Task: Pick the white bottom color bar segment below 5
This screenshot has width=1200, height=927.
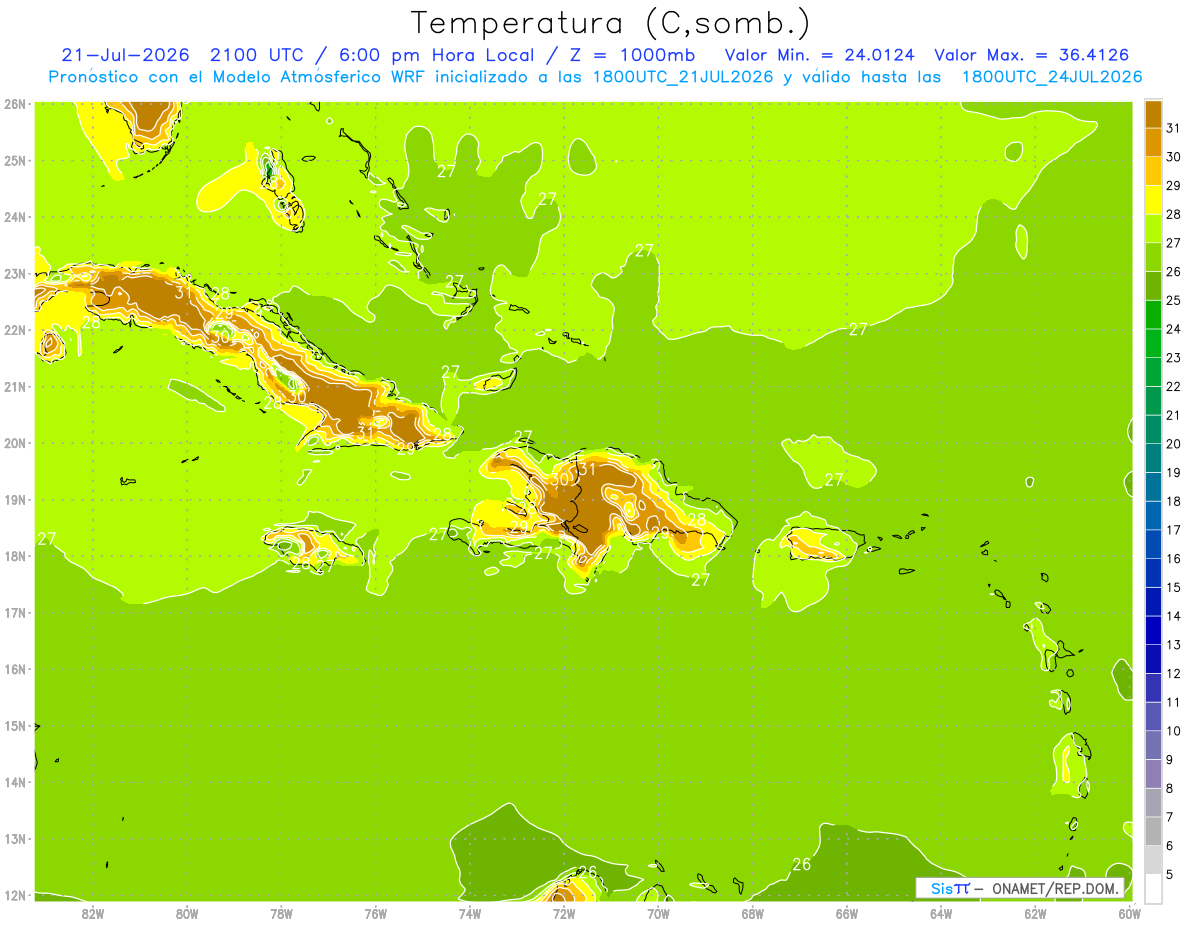Action: tap(1153, 889)
